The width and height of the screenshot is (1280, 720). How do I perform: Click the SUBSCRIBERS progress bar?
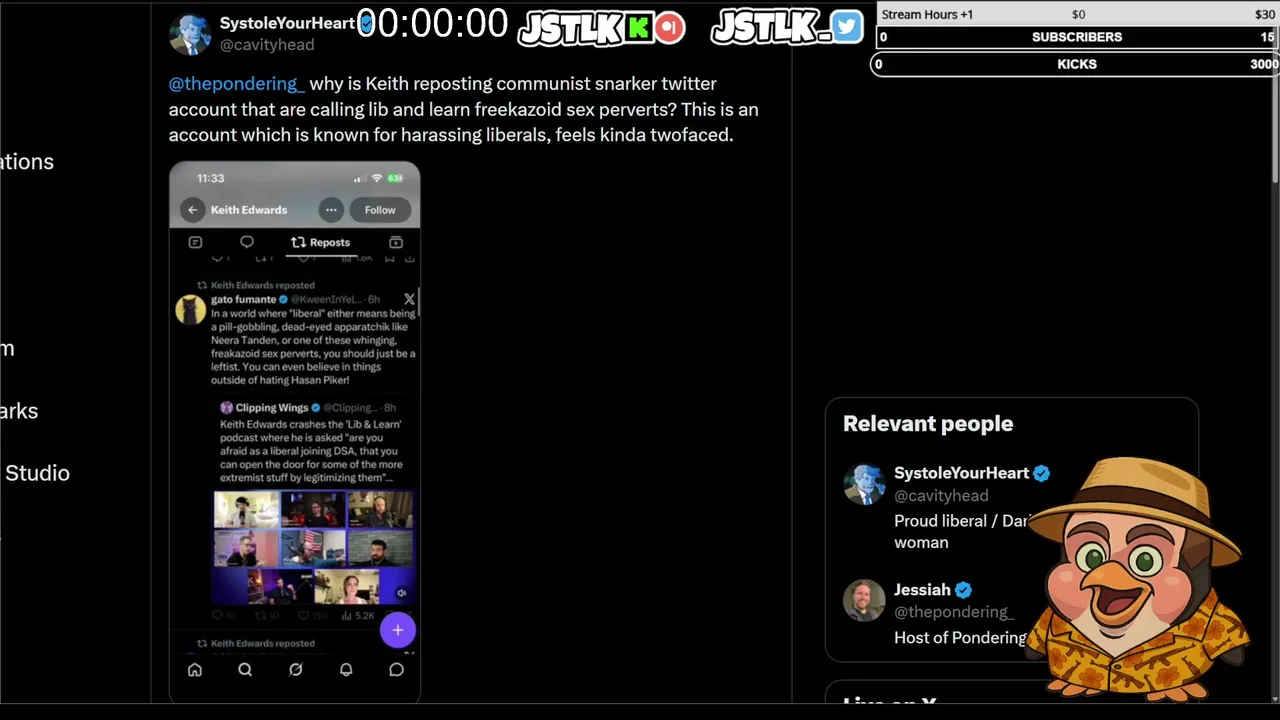(1077, 37)
